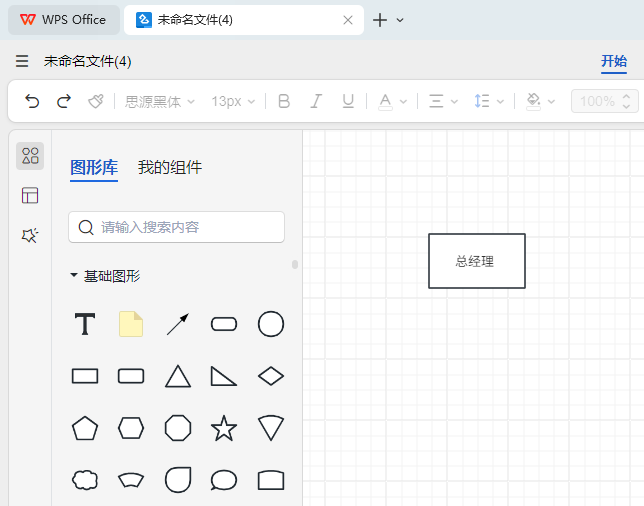Image resolution: width=644 pixels, height=506 pixels.
Task: Click the redo arrow icon
Action: pyautogui.click(x=64, y=101)
